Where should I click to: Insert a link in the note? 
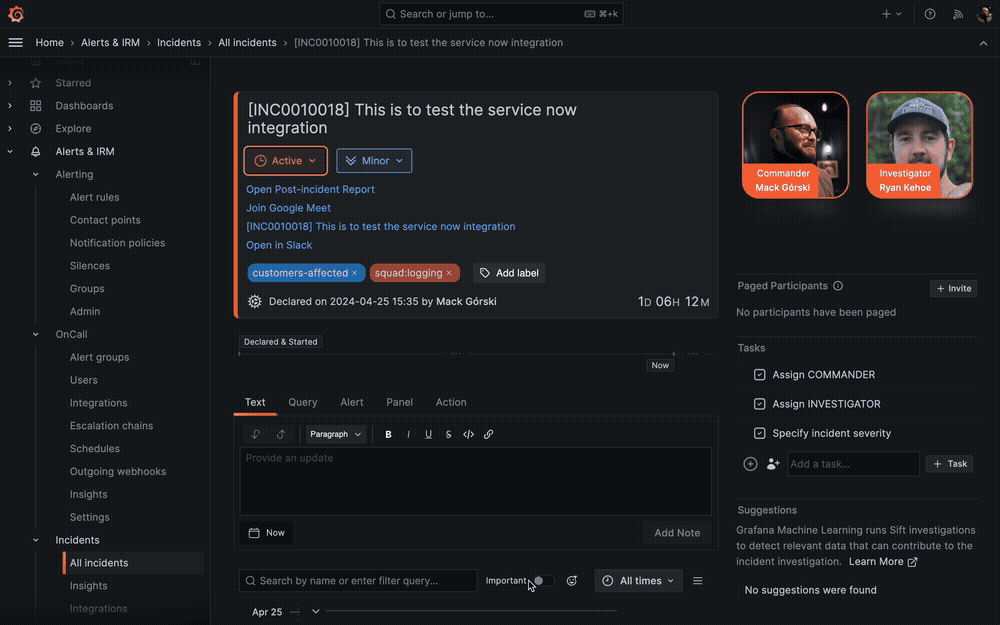489,434
